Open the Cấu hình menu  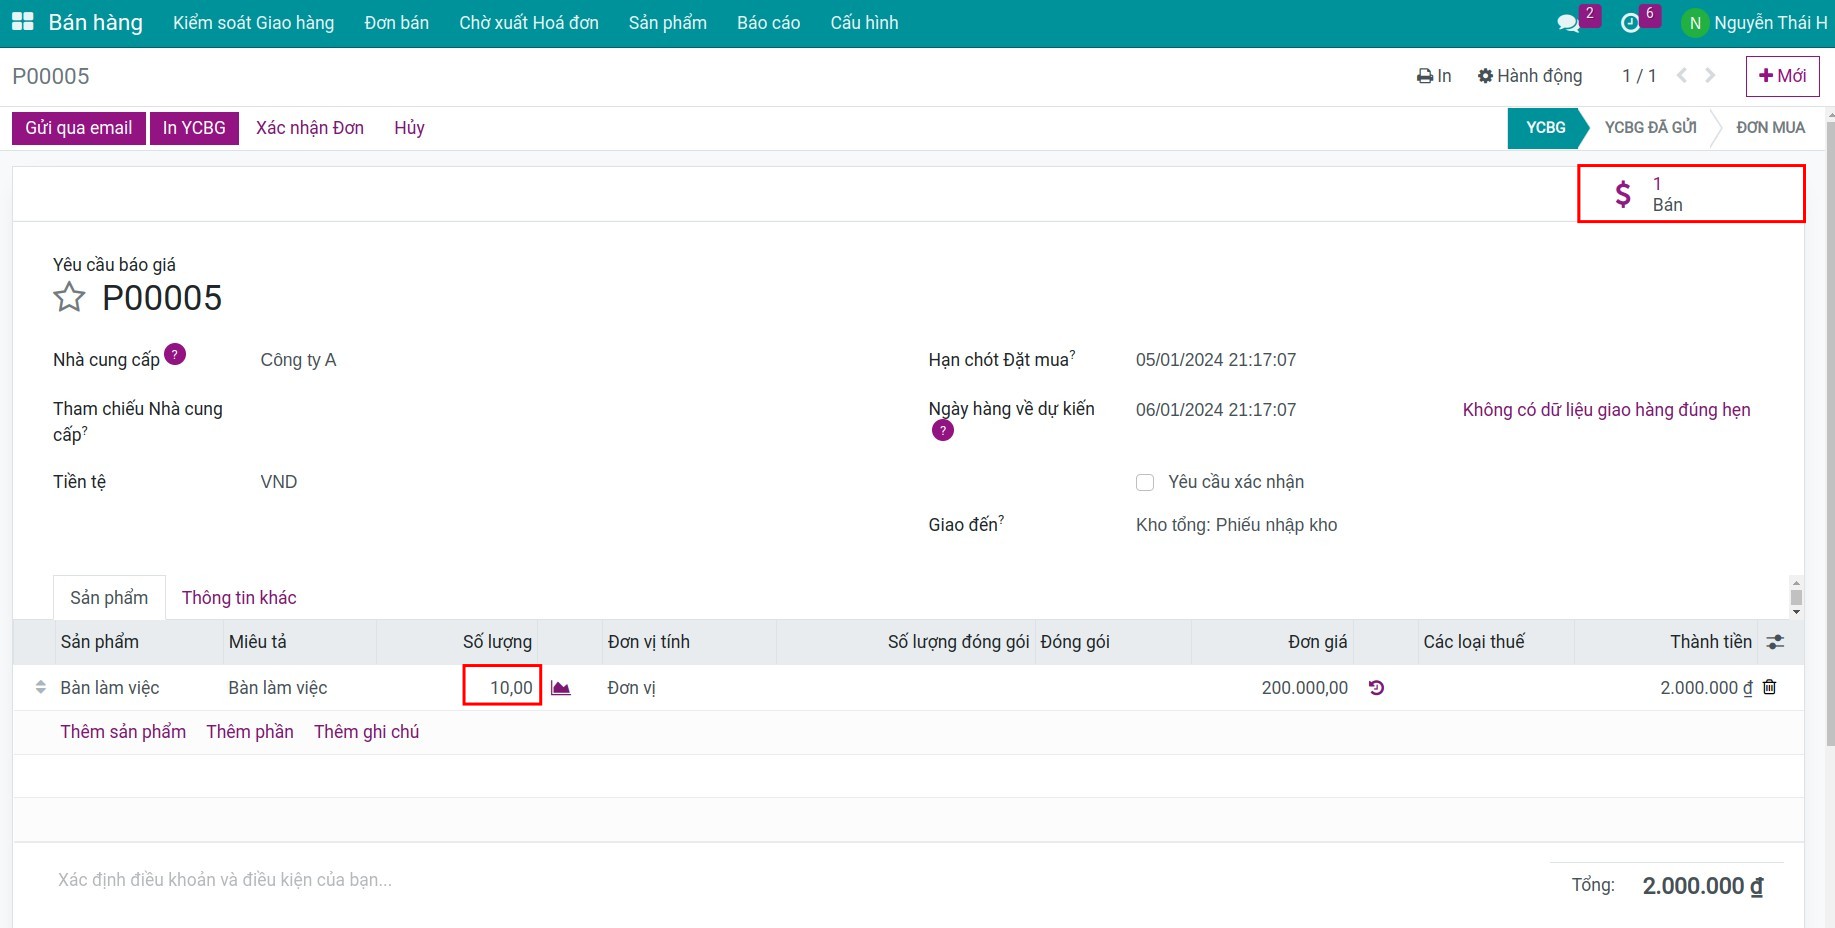(x=864, y=23)
